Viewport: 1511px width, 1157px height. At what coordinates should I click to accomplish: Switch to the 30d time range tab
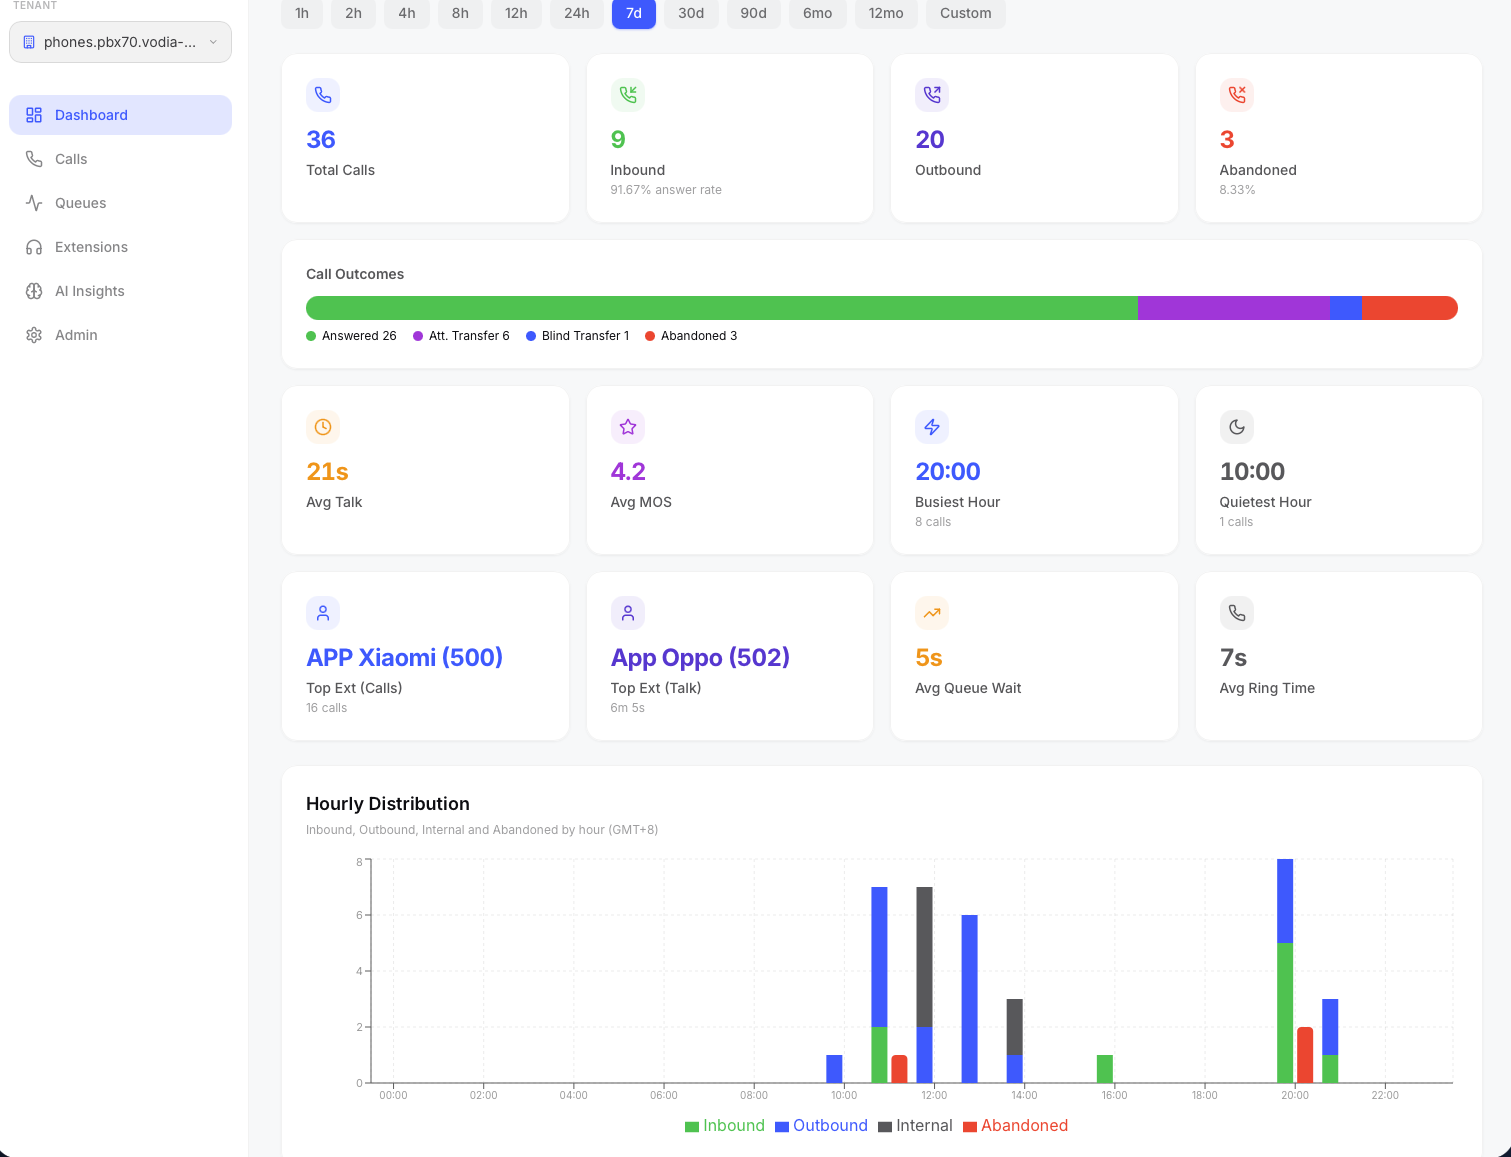(691, 14)
